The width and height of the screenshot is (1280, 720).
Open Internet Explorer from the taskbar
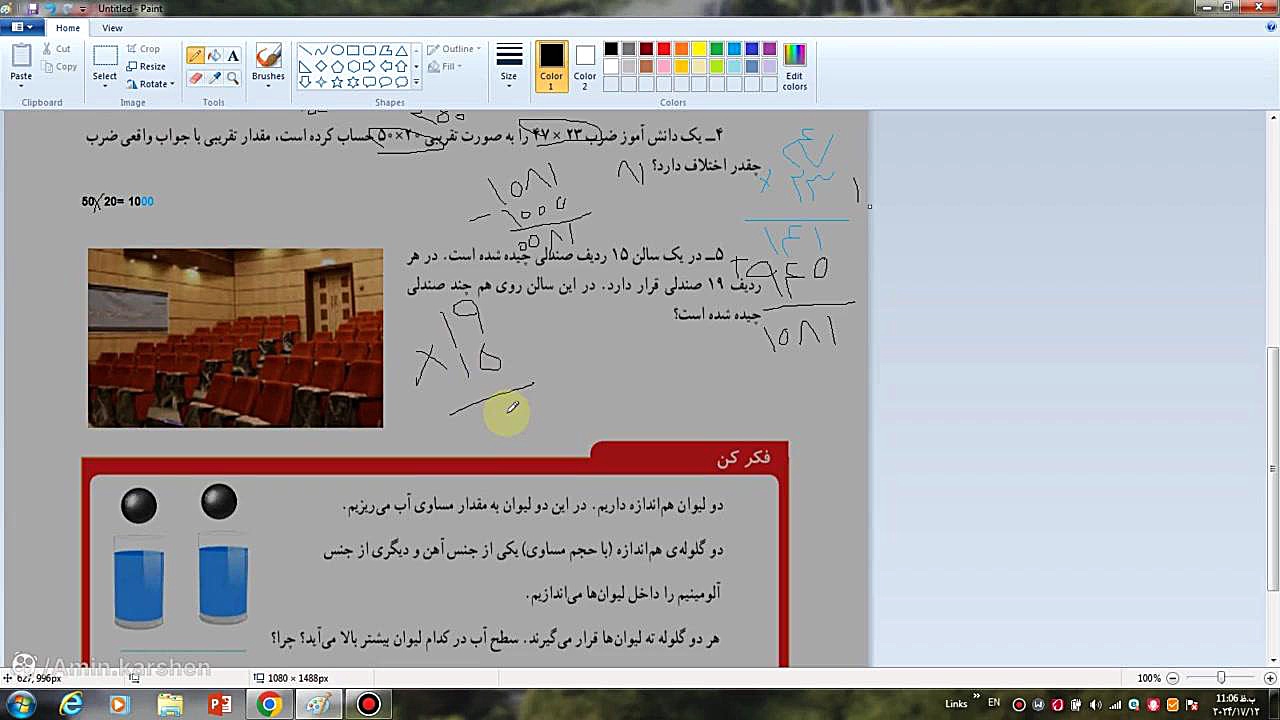(x=71, y=705)
